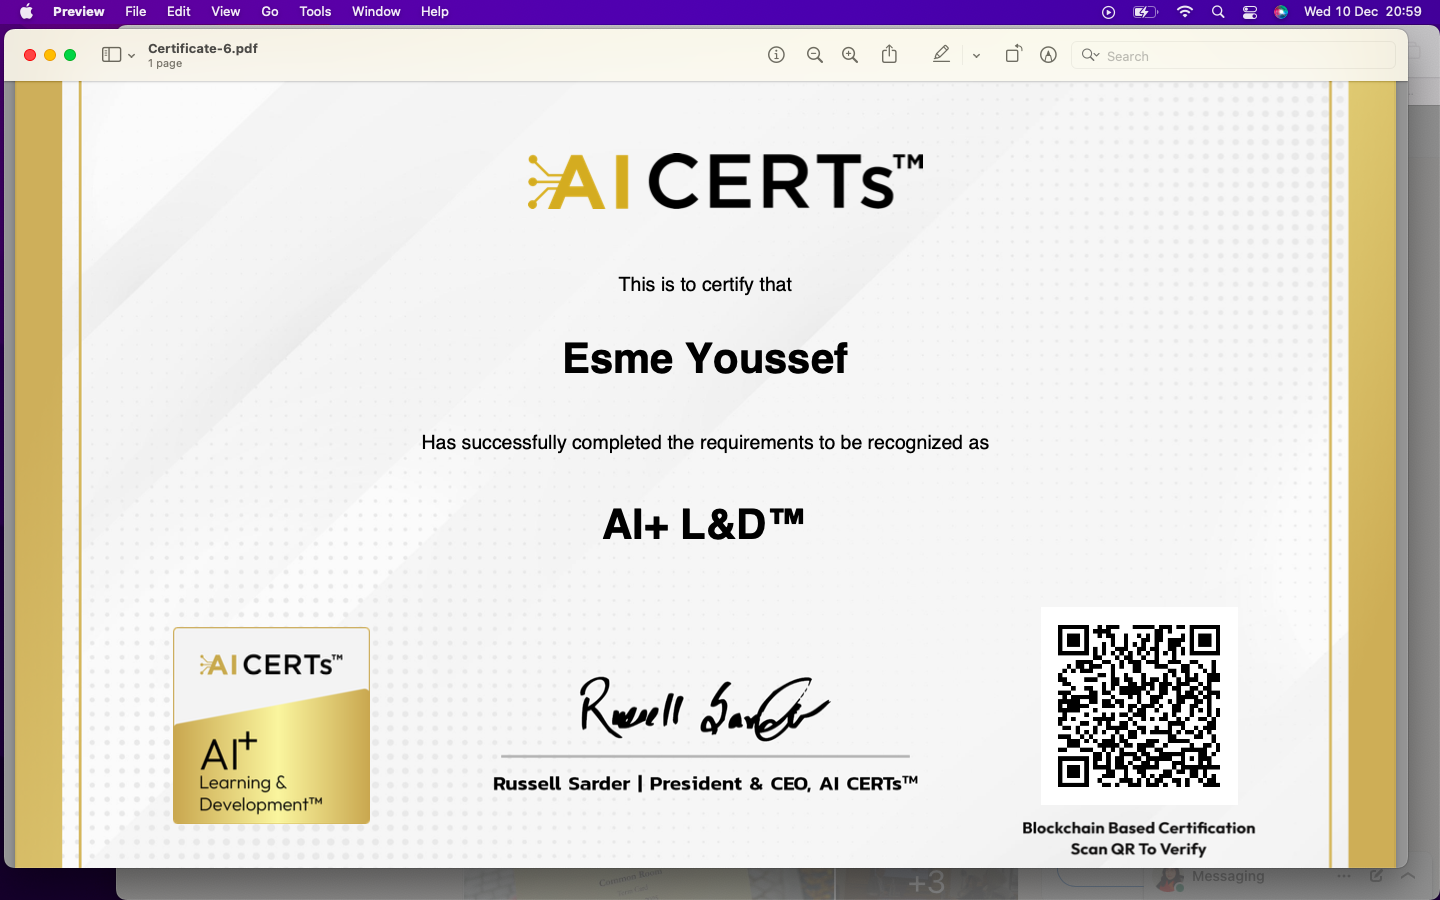
Task: Open the Messaging more options ellipsis in background window
Action: pyautogui.click(x=1344, y=876)
